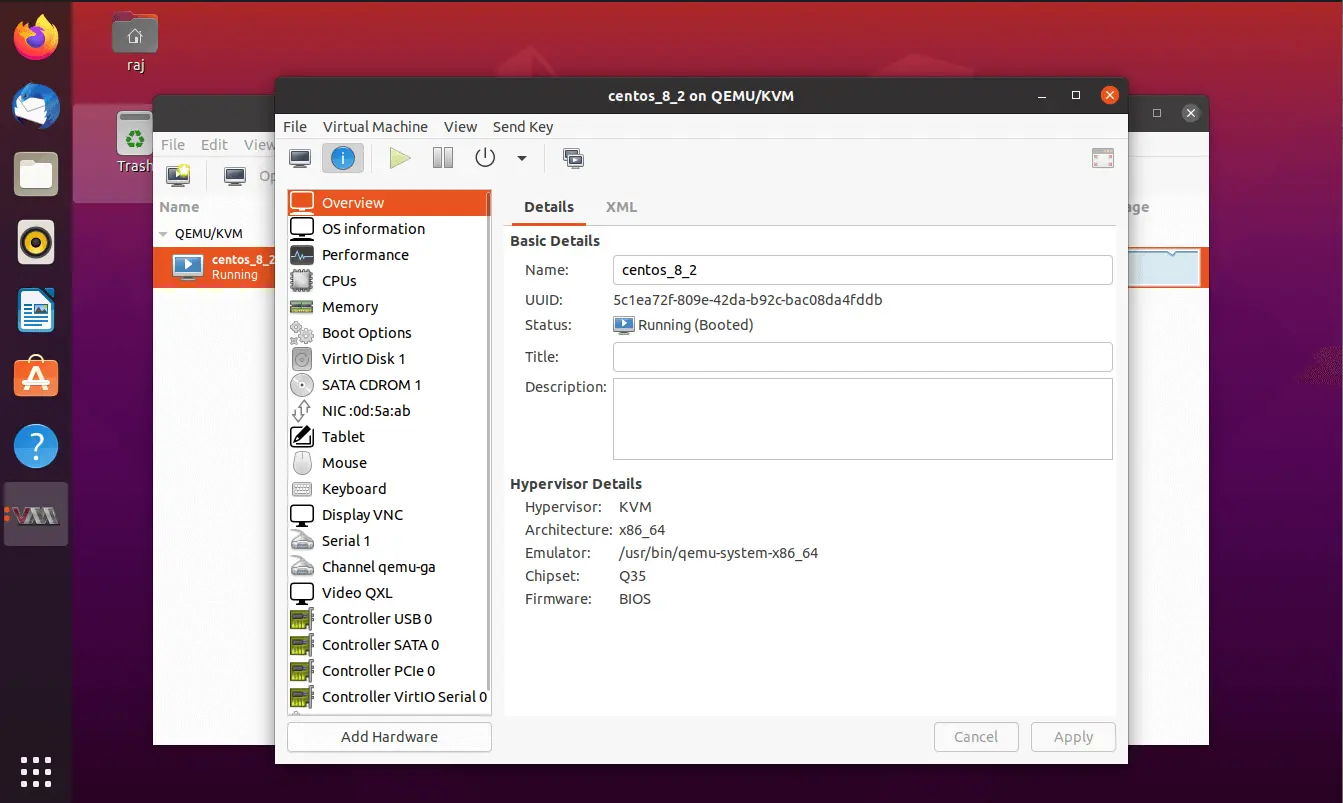Image resolution: width=1343 pixels, height=803 pixels.
Task: Open Rhythmbox from the dock
Action: (36, 243)
